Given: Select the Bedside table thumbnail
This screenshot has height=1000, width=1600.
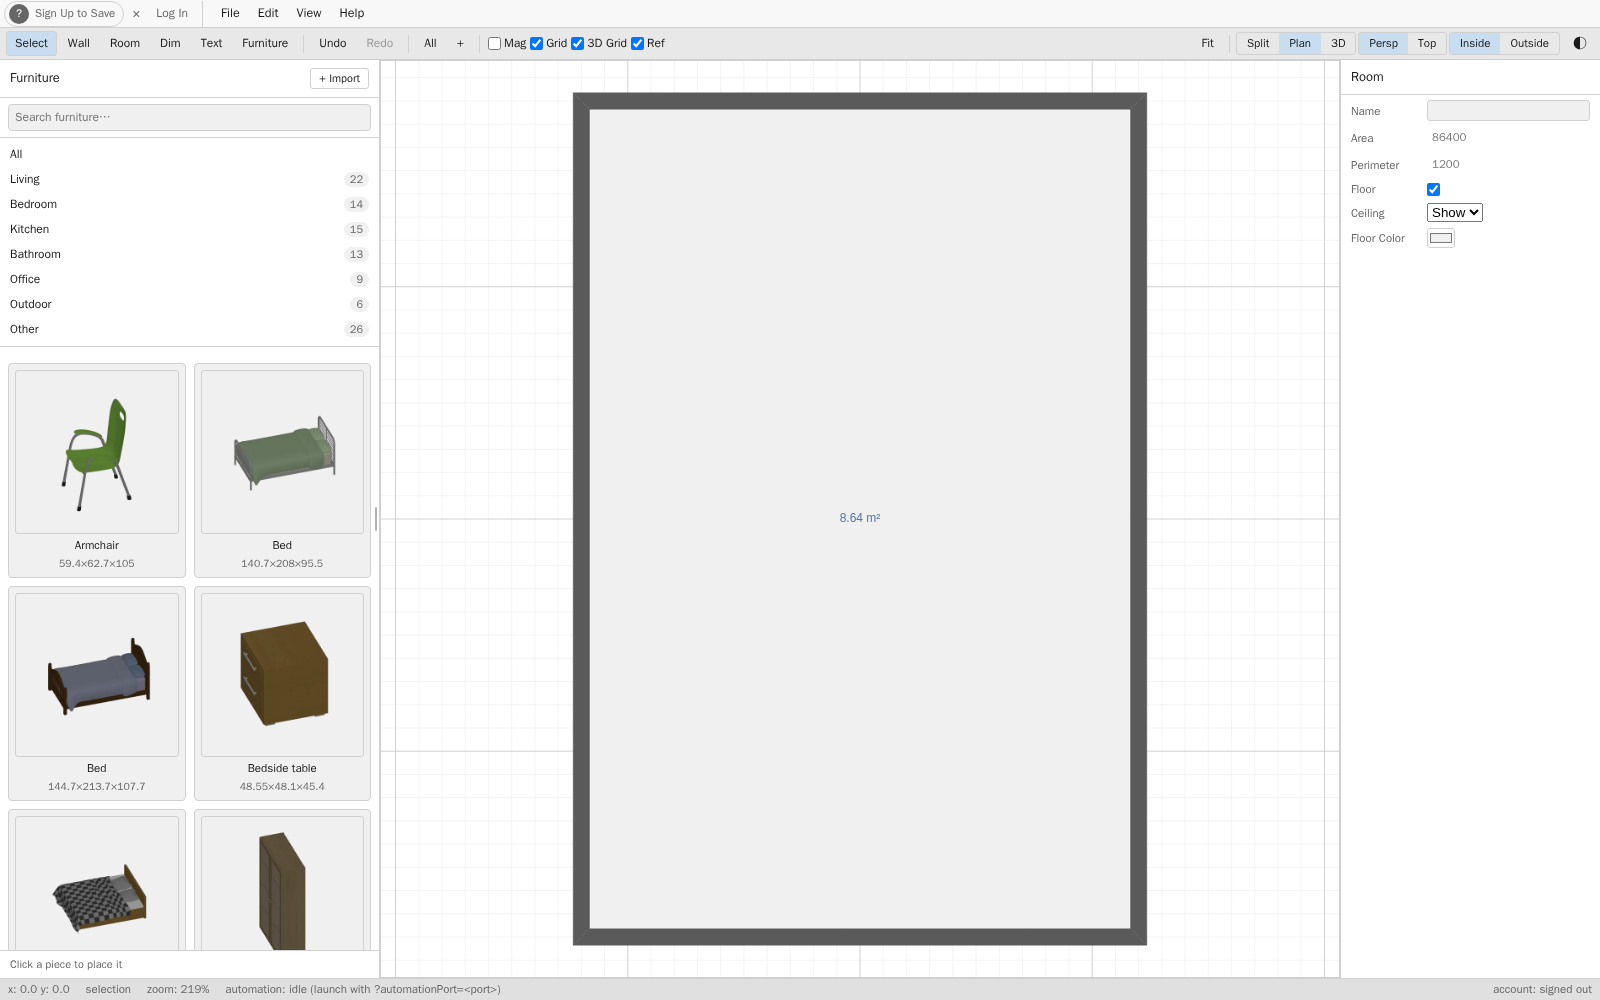Looking at the screenshot, I should click(x=283, y=675).
